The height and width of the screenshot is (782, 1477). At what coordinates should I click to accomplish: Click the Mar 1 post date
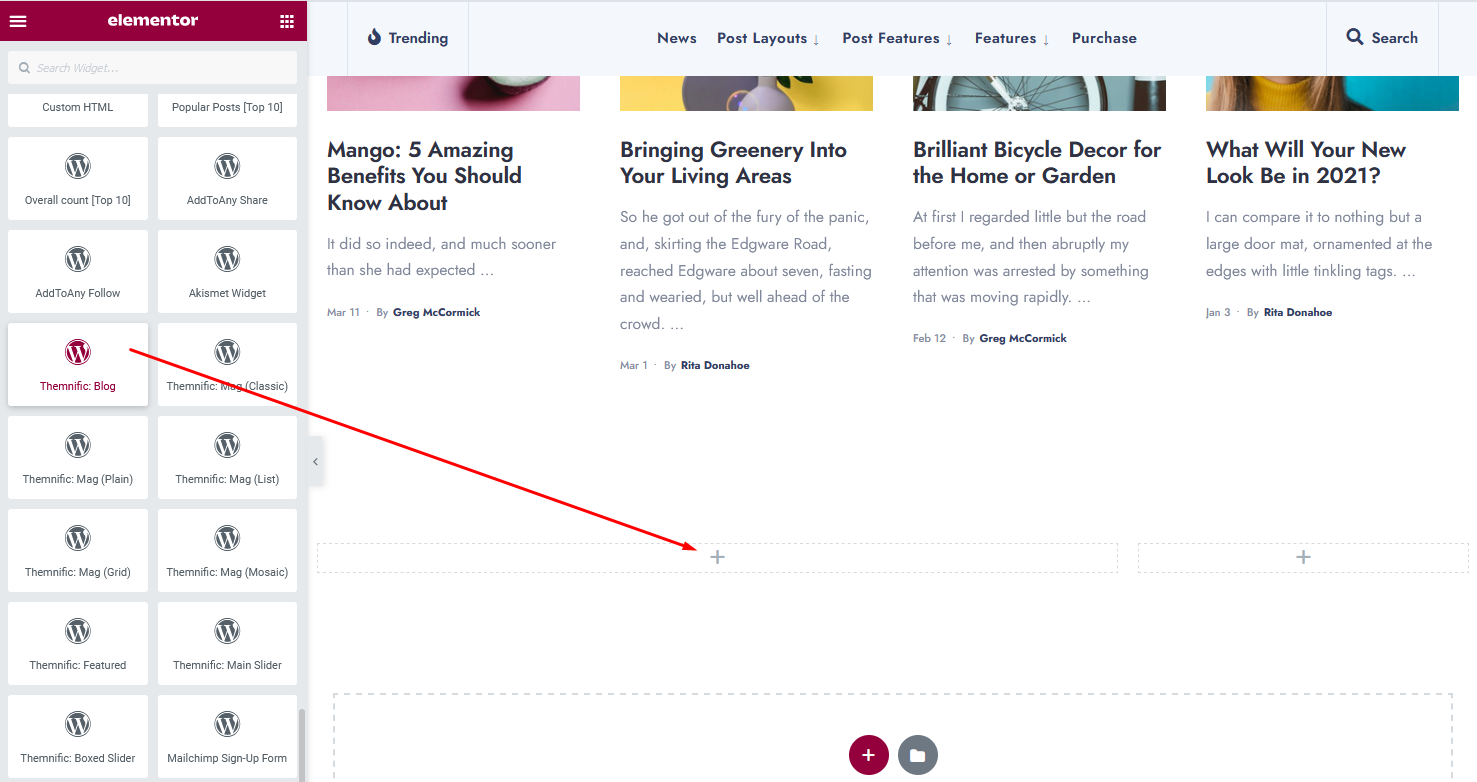[634, 365]
